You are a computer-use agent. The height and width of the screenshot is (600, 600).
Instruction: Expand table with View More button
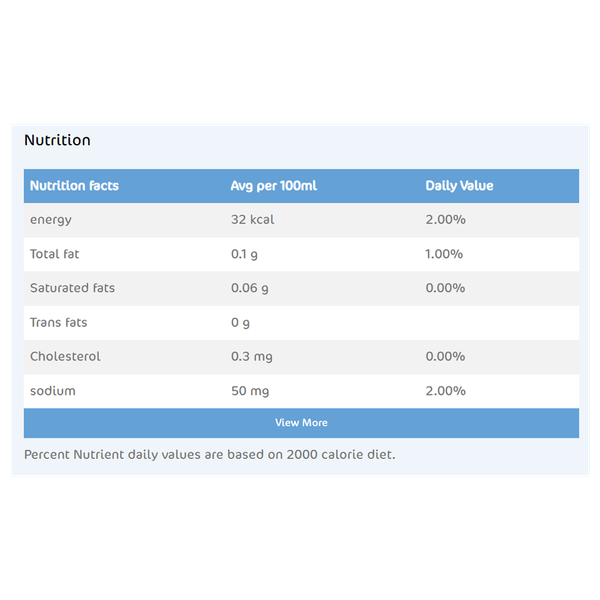[301, 423]
